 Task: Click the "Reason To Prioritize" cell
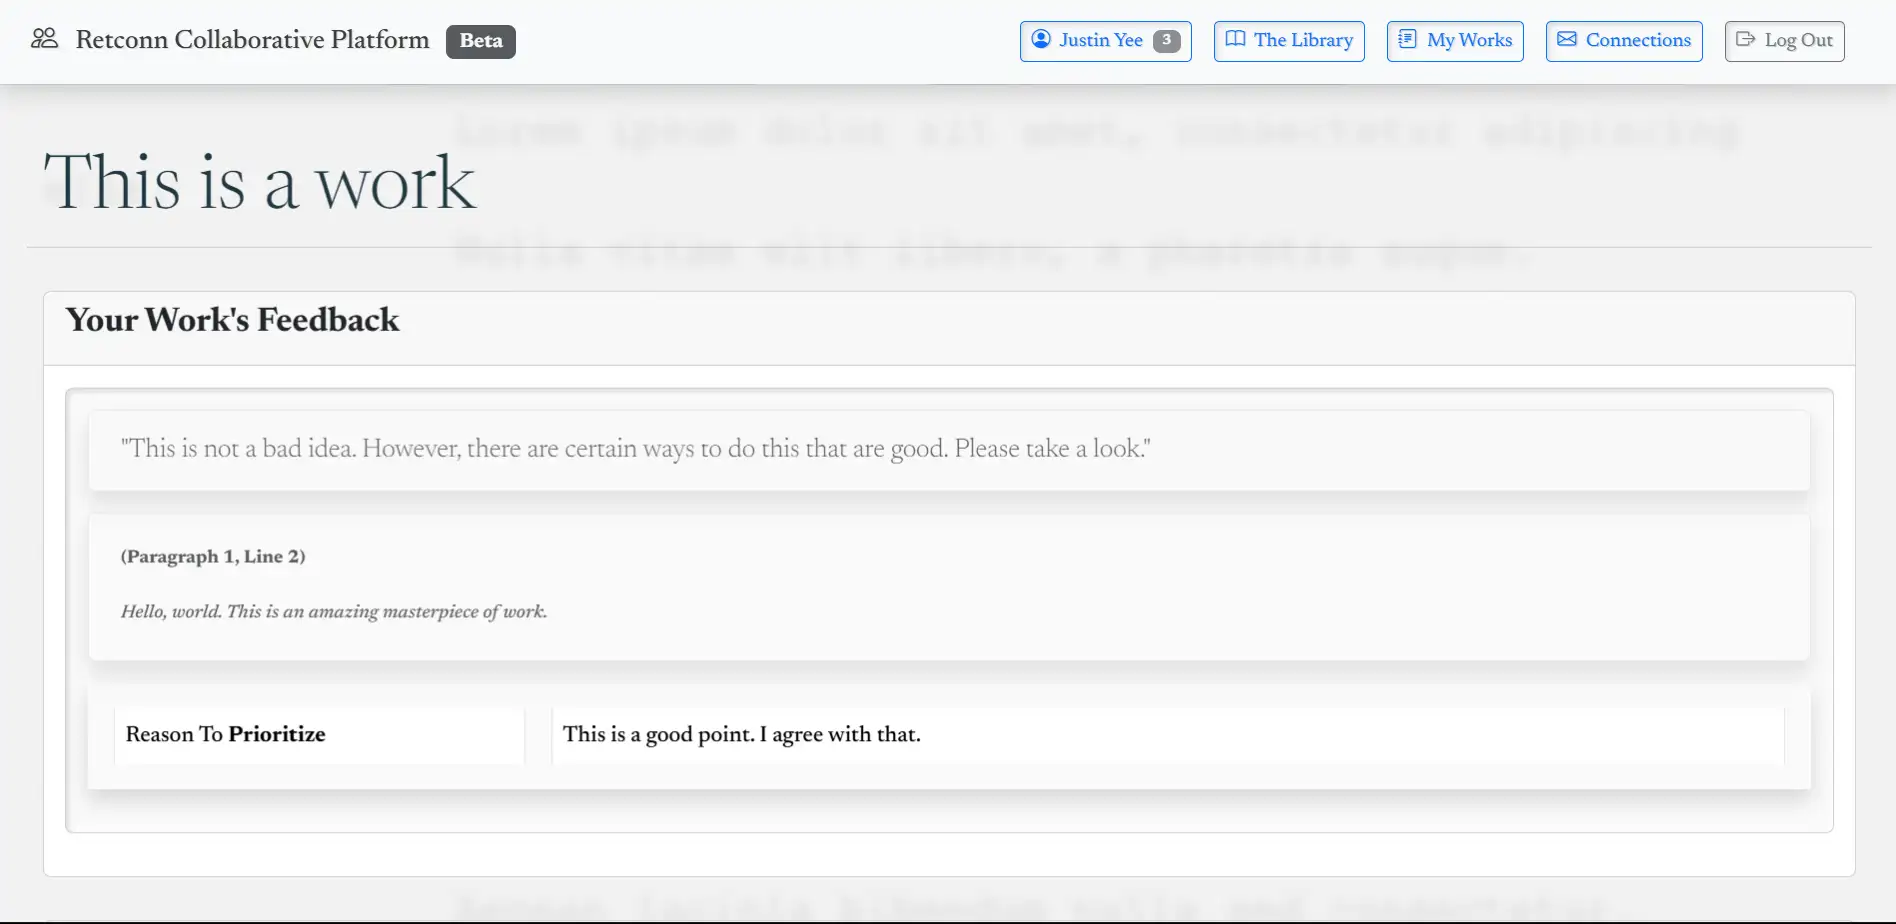pos(226,734)
